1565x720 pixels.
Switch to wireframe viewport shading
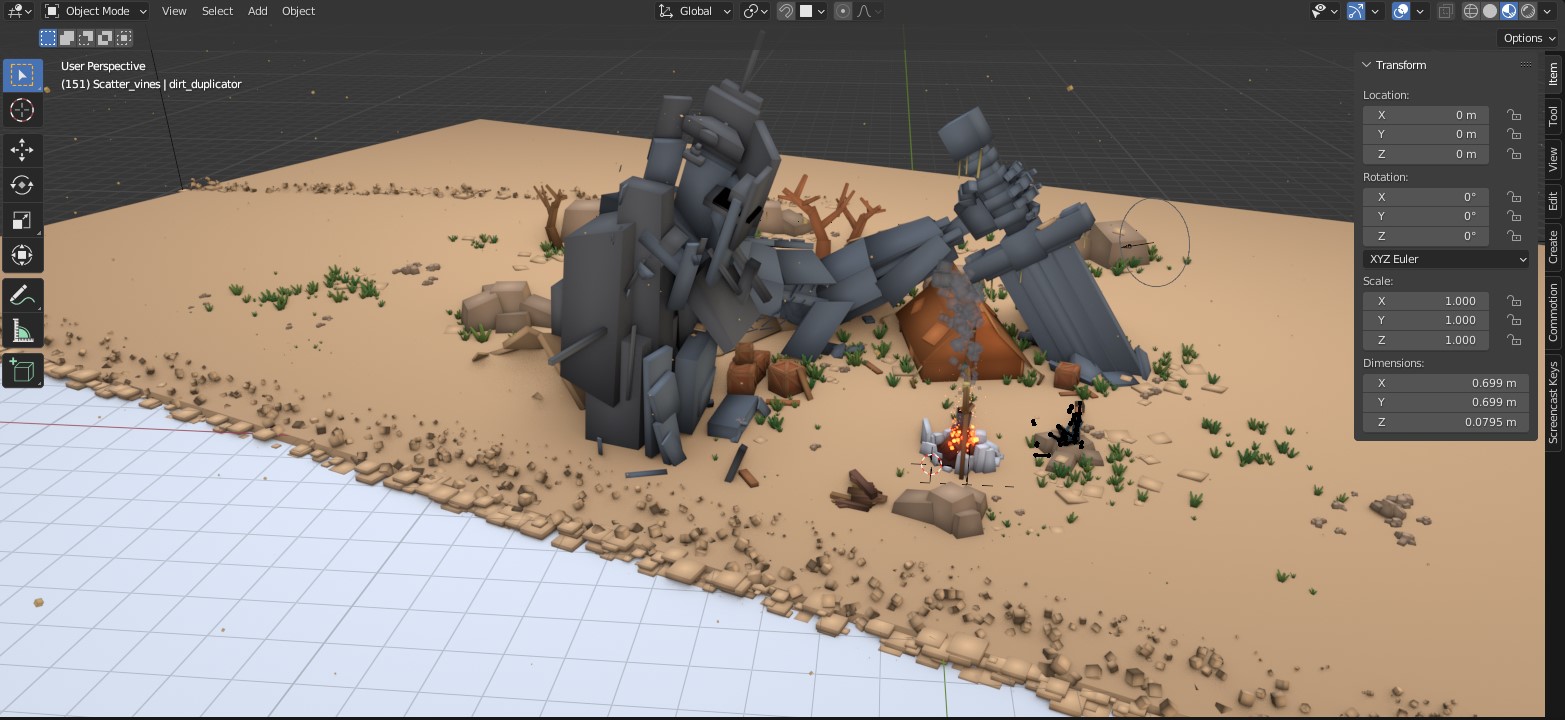[x=1471, y=11]
